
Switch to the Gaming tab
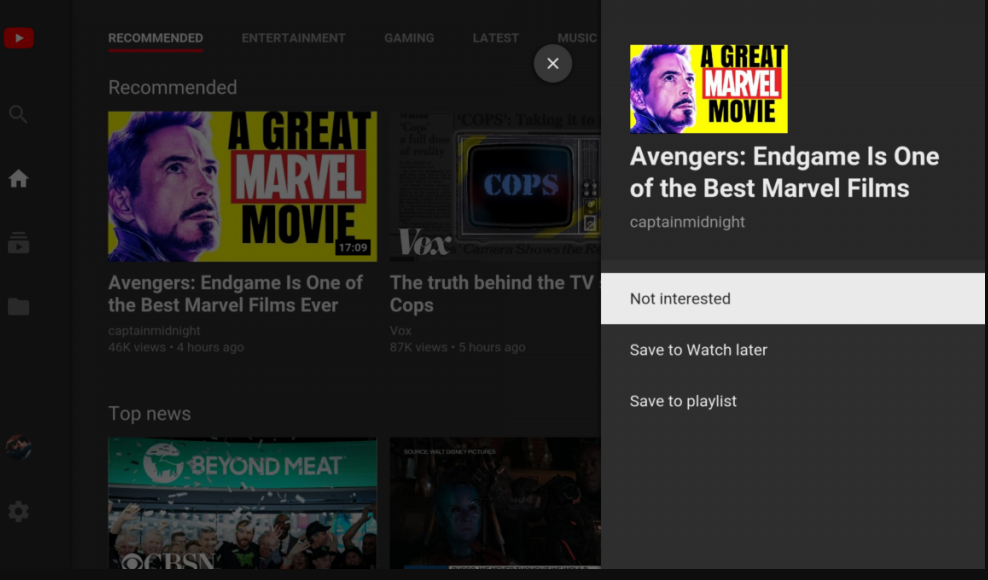click(409, 38)
